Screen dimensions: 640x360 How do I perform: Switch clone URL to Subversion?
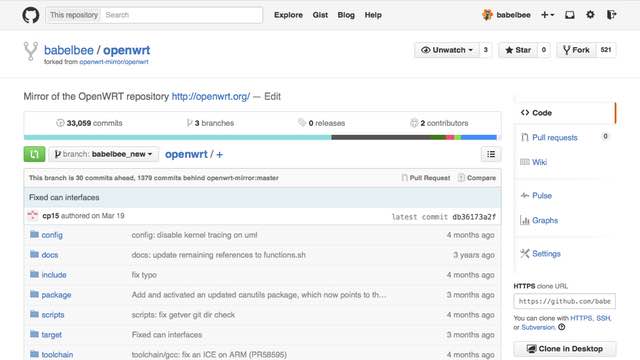point(538,327)
